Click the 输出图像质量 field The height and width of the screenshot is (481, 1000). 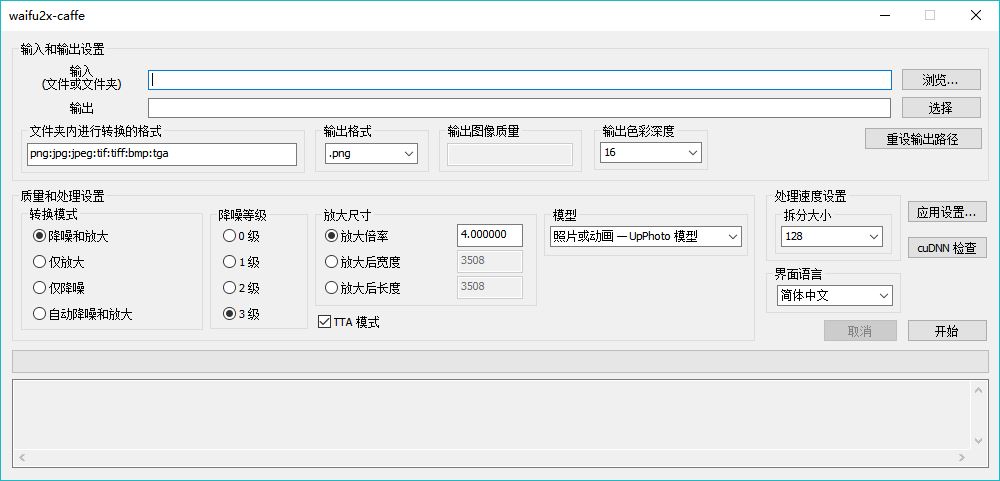510,154
